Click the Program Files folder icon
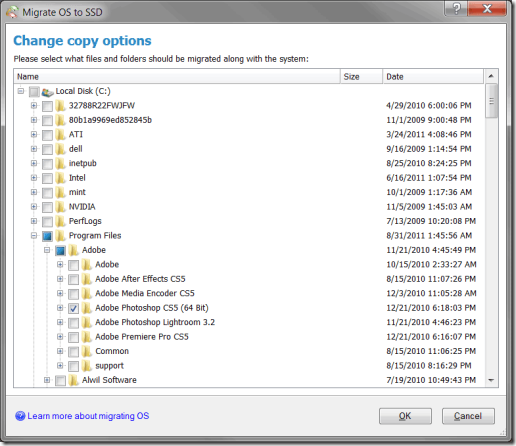The width and height of the screenshot is (516, 446). click(60, 236)
